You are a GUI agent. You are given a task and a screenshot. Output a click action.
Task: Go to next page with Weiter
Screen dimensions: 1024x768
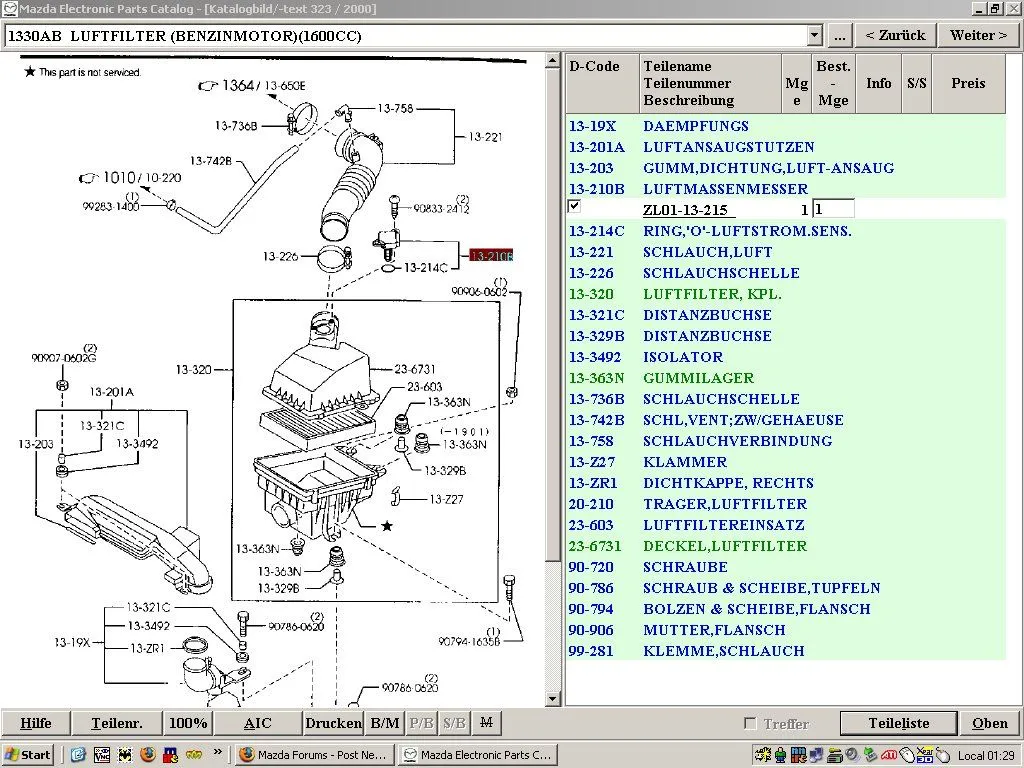tap(978, 36)
